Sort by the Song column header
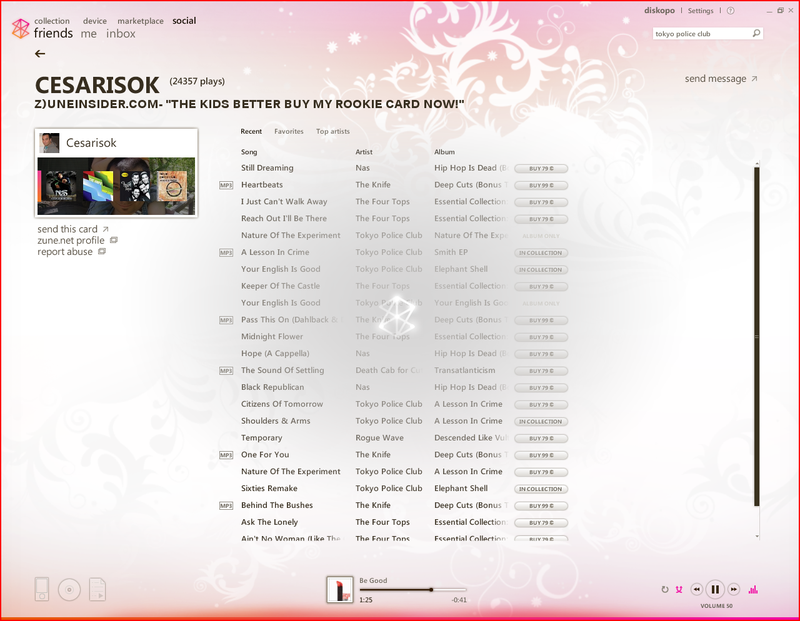800x621 pixels. (x=249, y=152)
